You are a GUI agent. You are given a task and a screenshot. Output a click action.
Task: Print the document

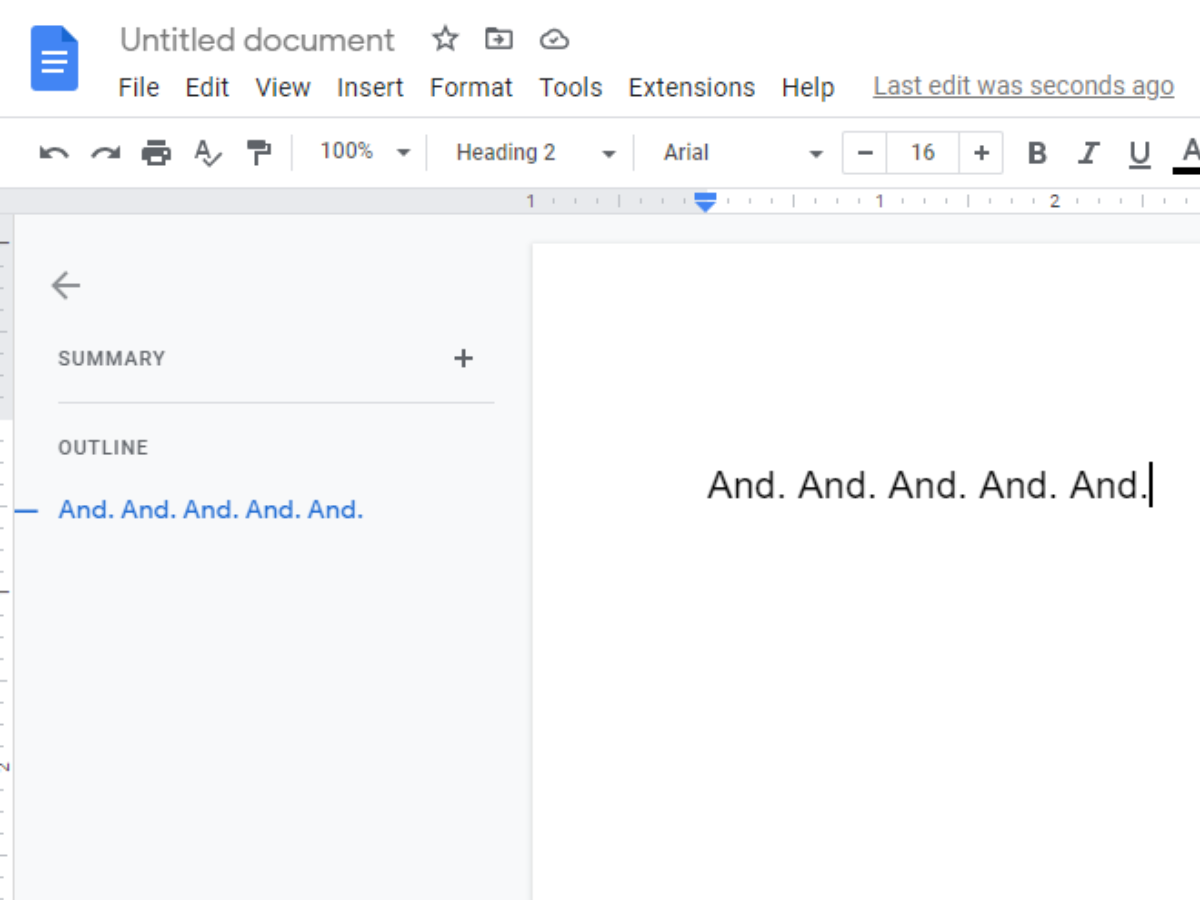coord(156,152)
